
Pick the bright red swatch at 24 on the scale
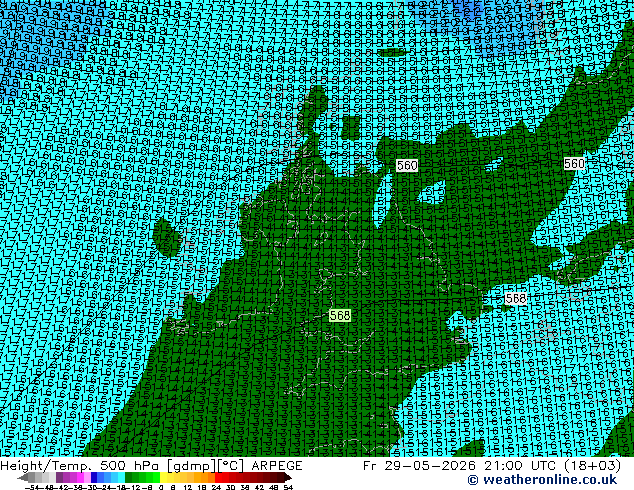218,477
